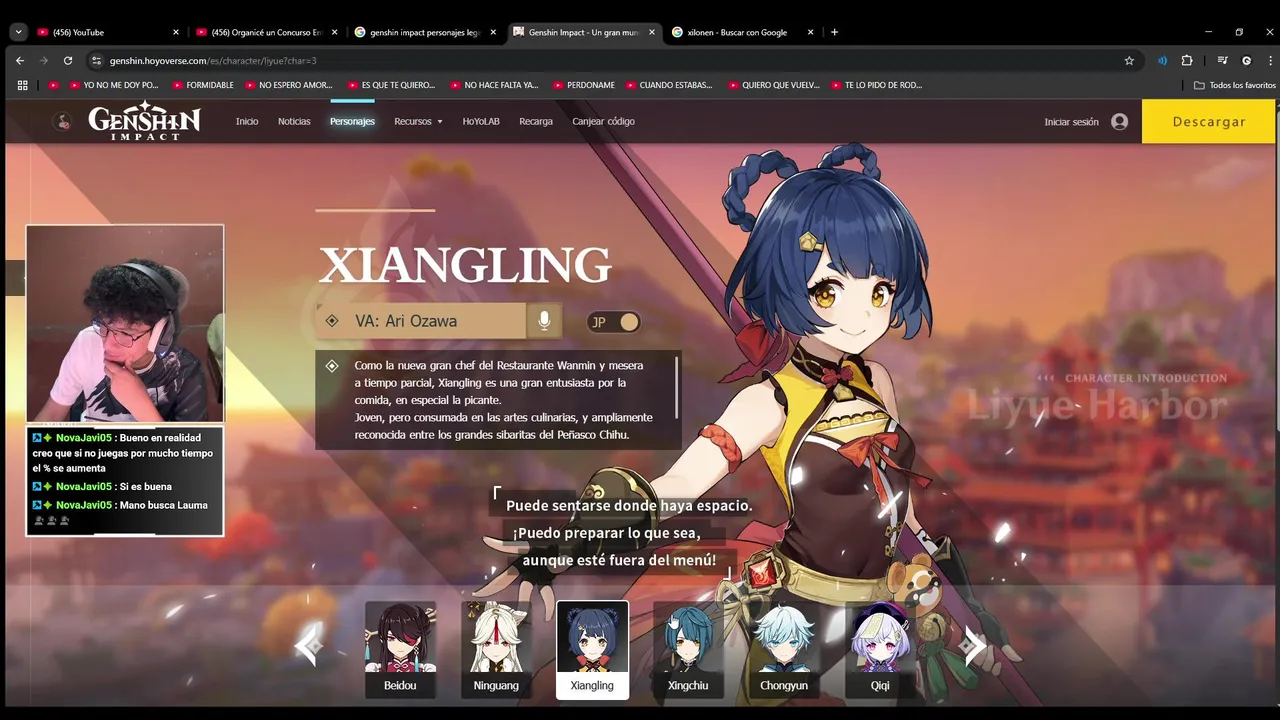Open the NO HACE FALTA YA... bookmark
This screenshot has width=1280, height=720.
(494, 85)
